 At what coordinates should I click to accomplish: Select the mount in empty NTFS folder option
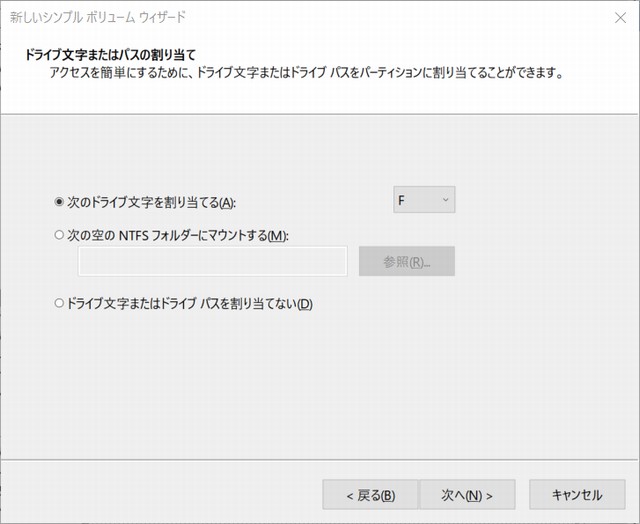59,235
